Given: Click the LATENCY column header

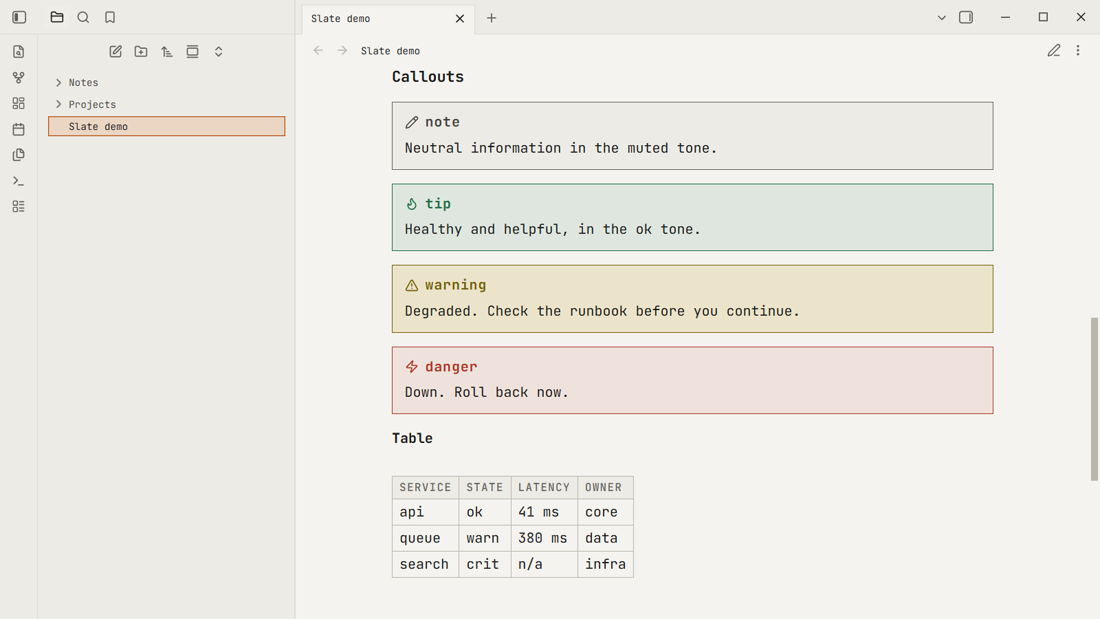Looking at the screenshot, I should click(x=544, y=487).
